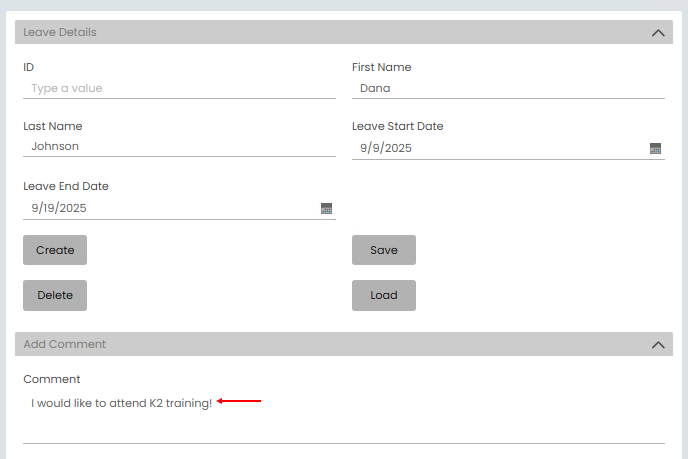
Task: Click the First Name label
Action: coord(381,67)
